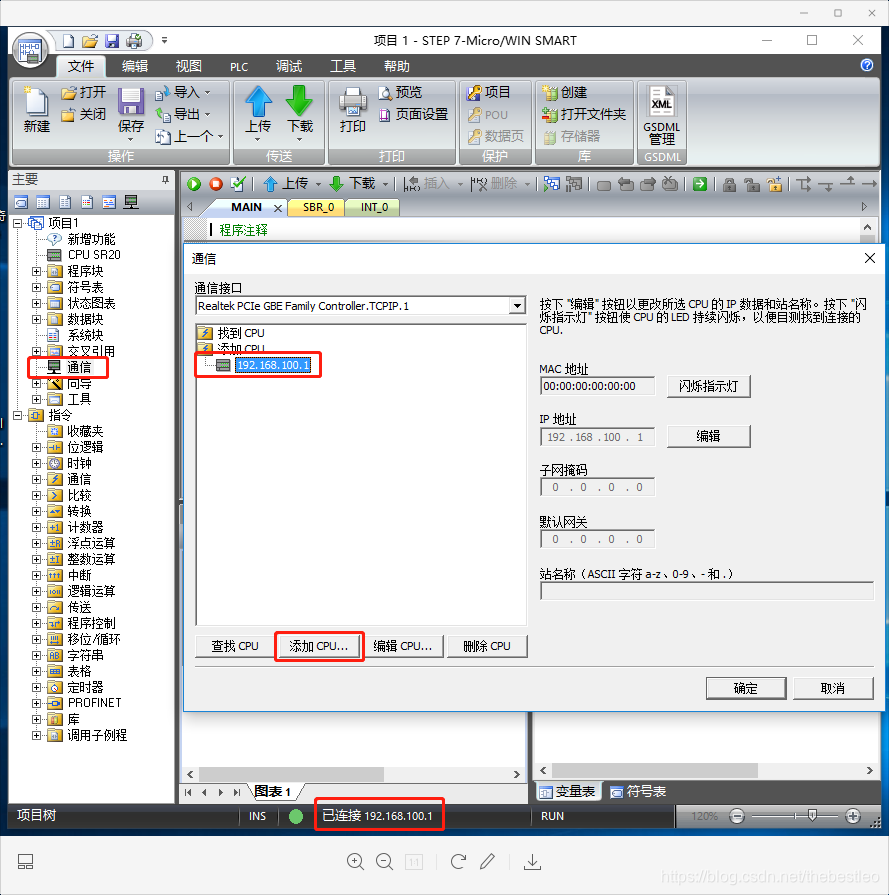This screenshot has height=895, width=889.
Task: Click the rotate icon in image viewer bar
Action: (x=458, y=861)
